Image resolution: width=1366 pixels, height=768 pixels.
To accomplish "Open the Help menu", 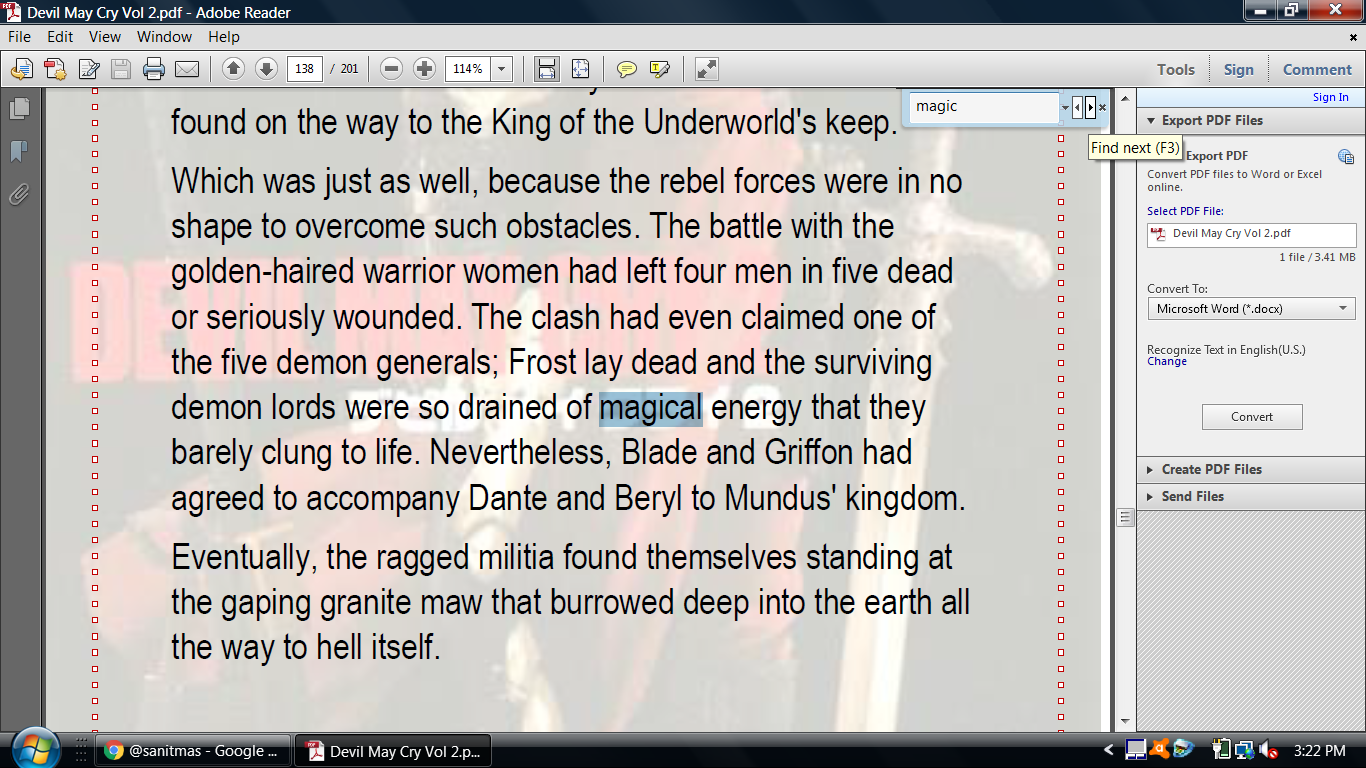I will [224, 37].
